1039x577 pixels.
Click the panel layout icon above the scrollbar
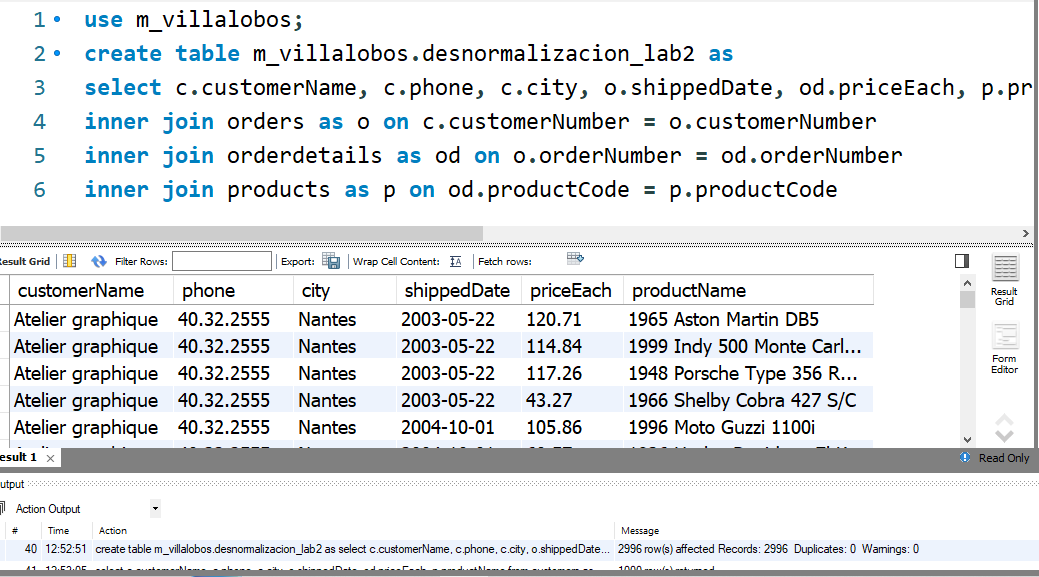(962, 260)
